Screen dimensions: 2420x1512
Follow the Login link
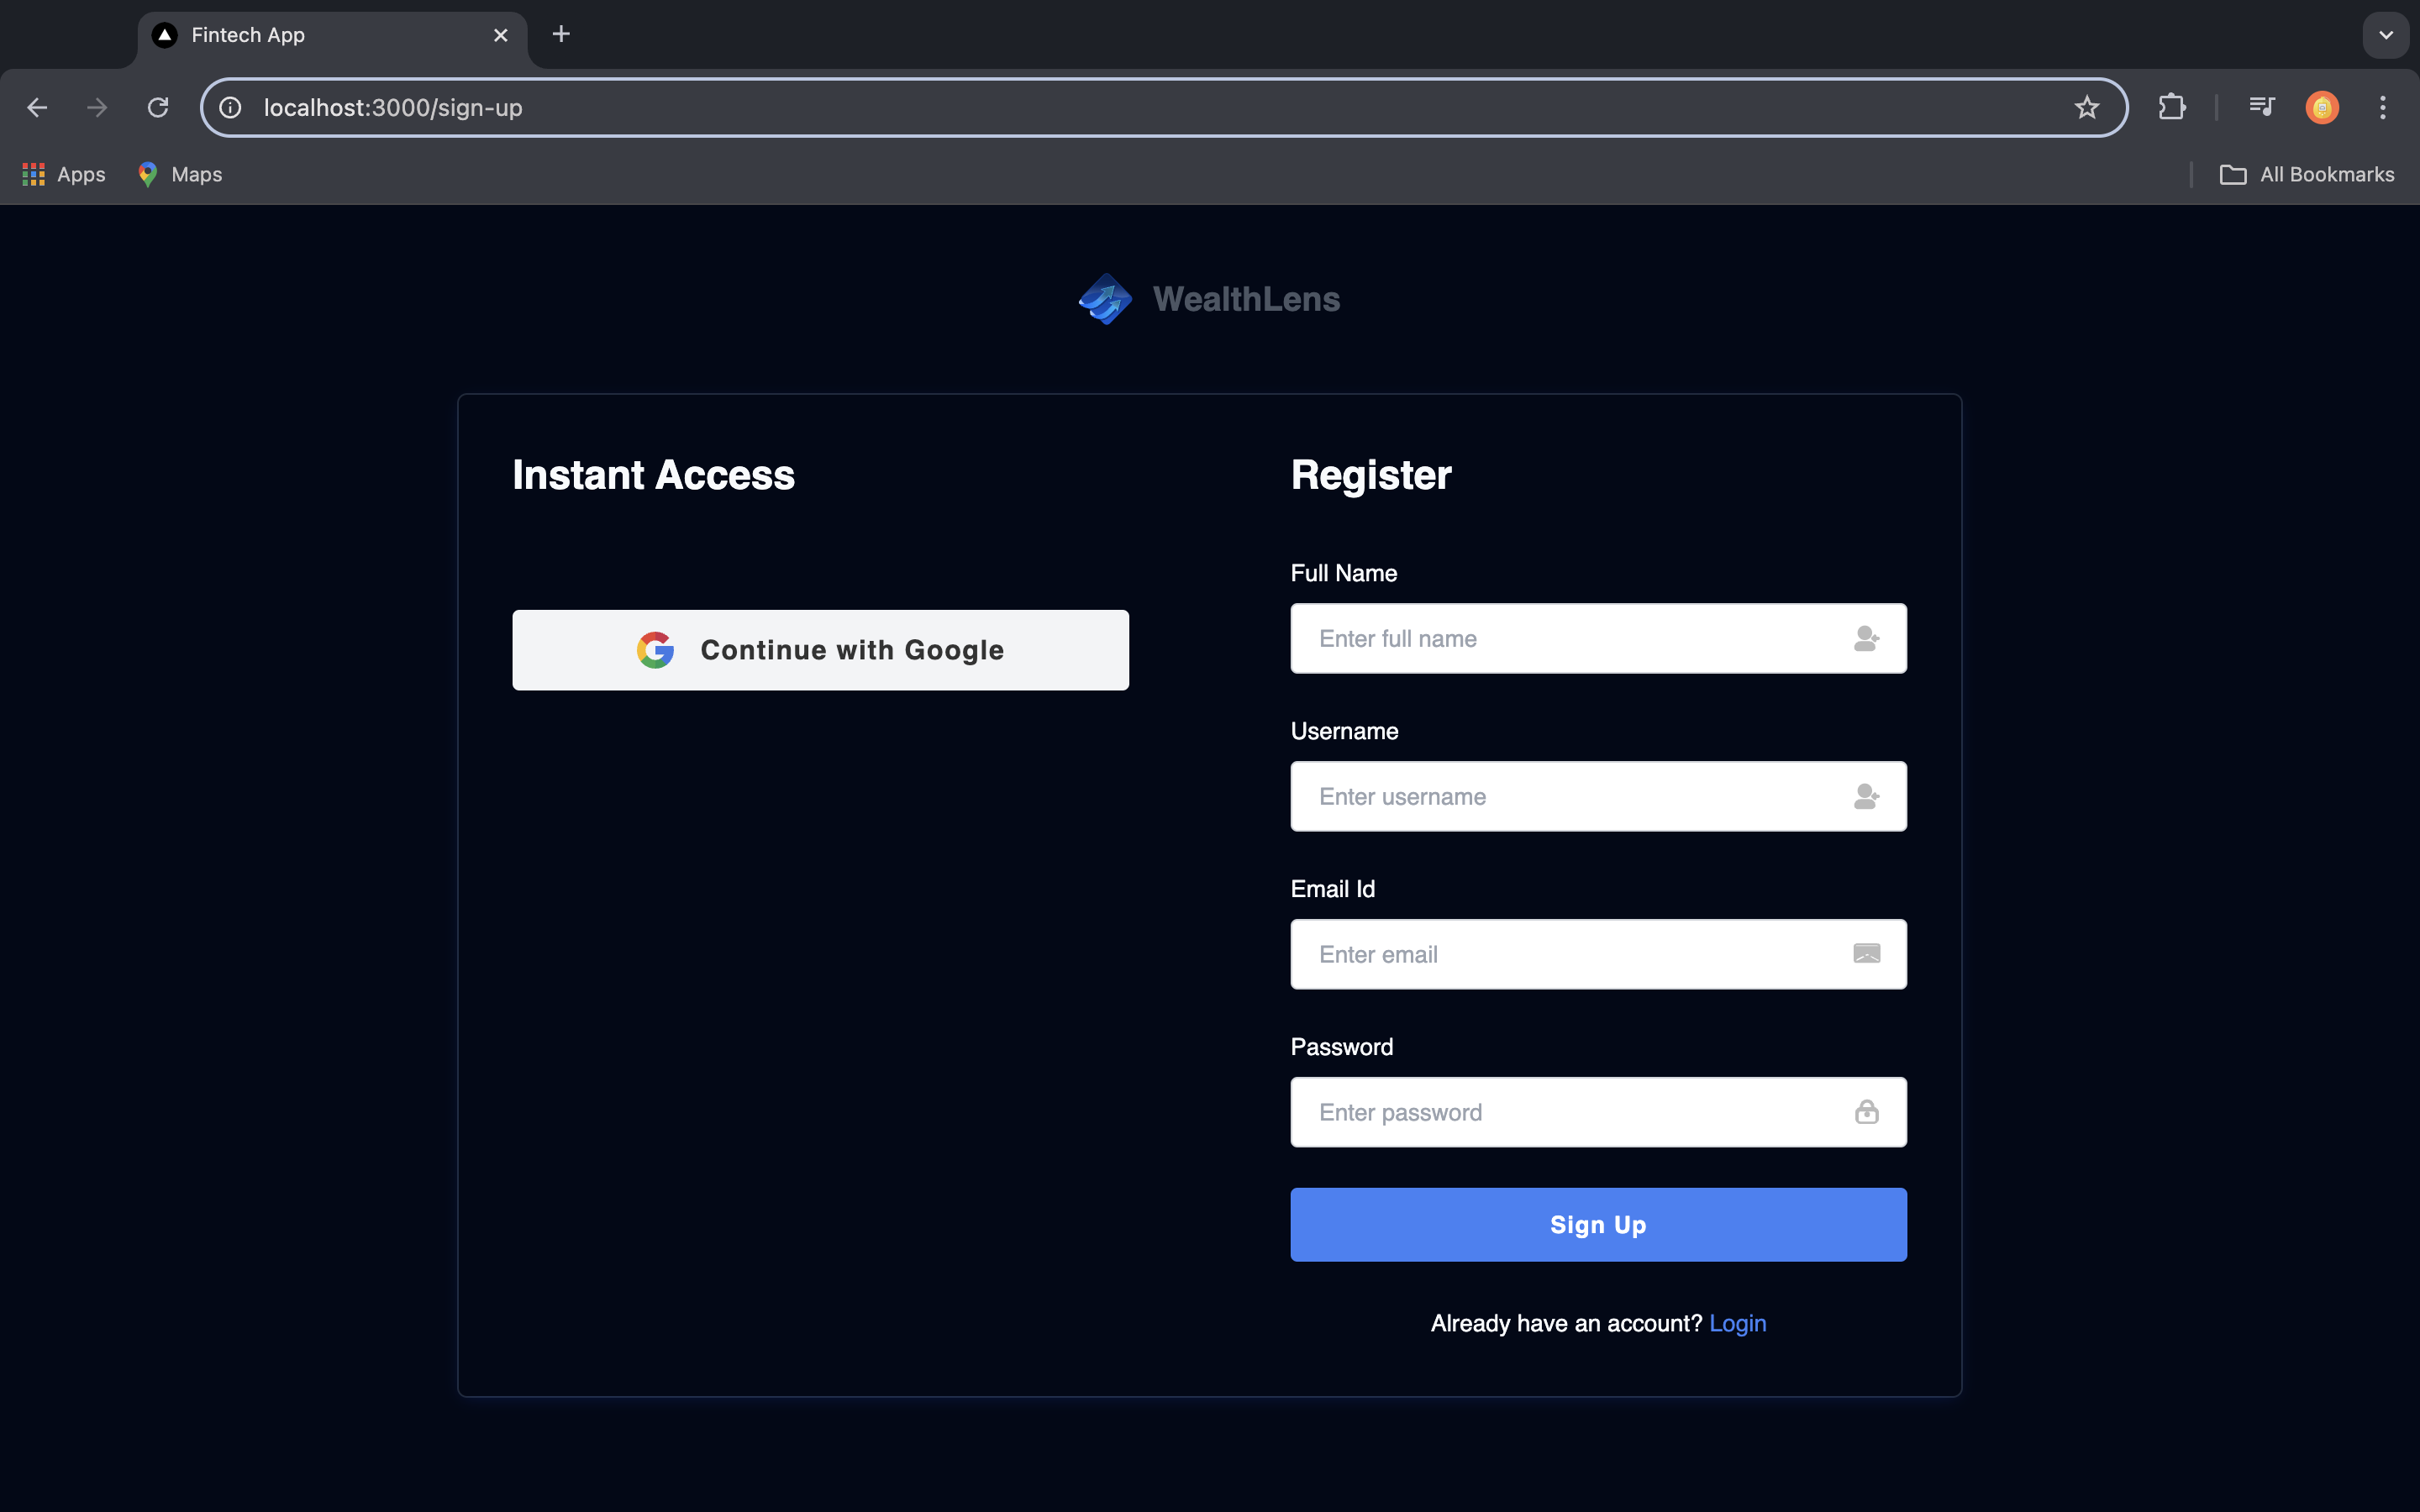1737,1323
